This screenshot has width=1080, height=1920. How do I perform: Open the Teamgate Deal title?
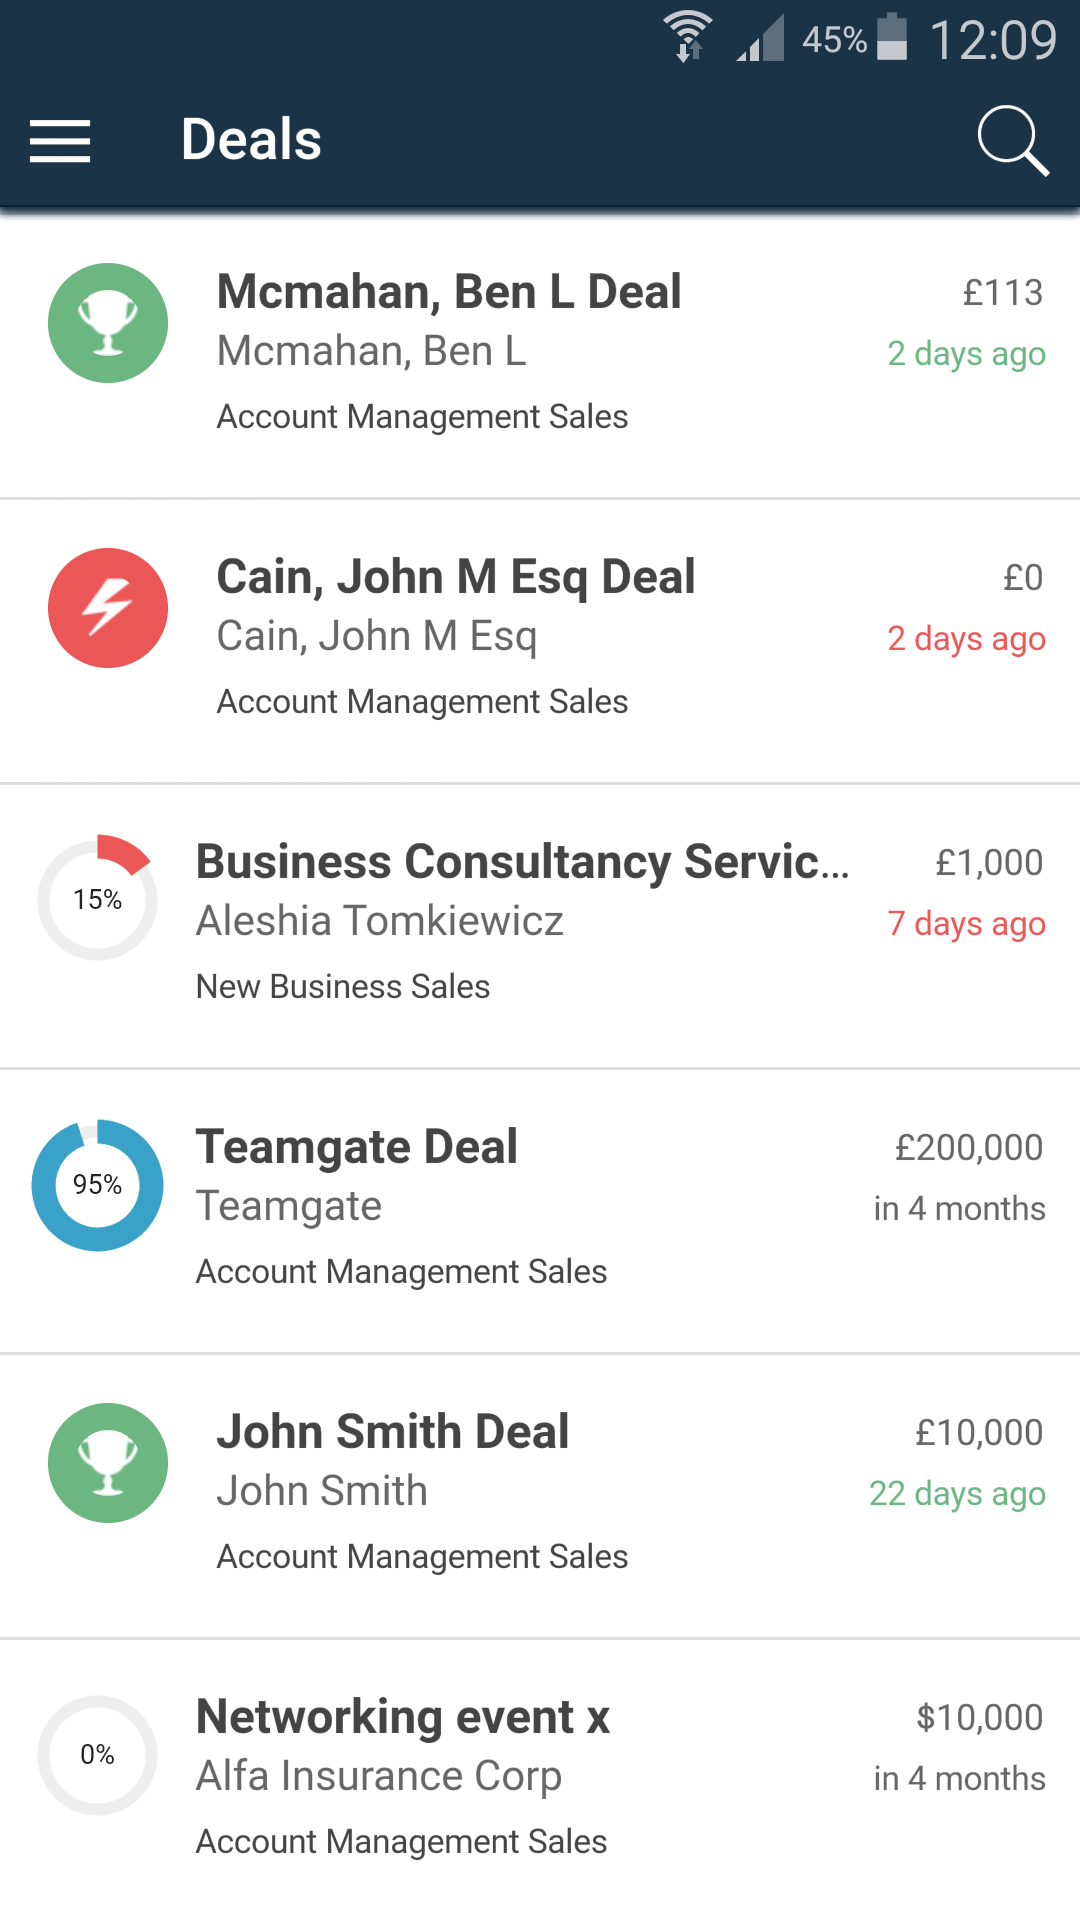(357, 1147)
